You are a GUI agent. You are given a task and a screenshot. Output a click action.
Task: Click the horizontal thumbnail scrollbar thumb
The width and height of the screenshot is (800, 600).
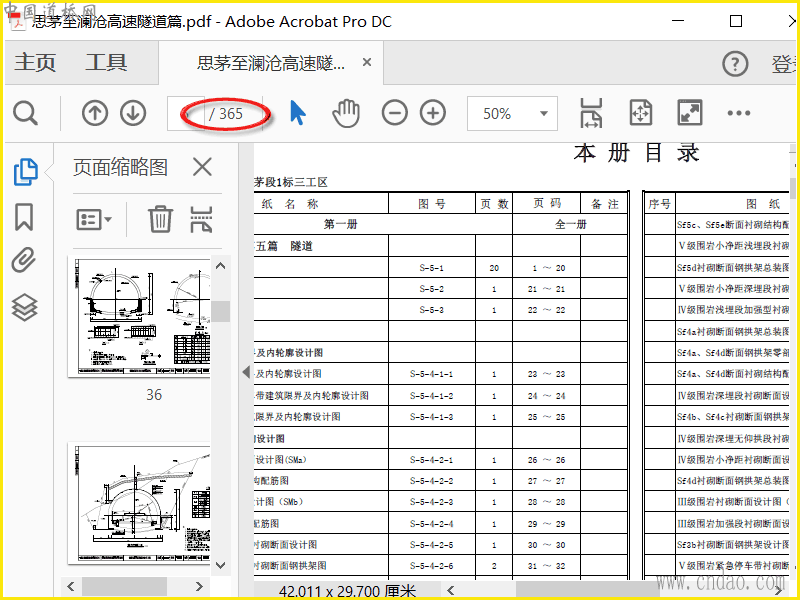pyautogui.click(x=124, y=586)
